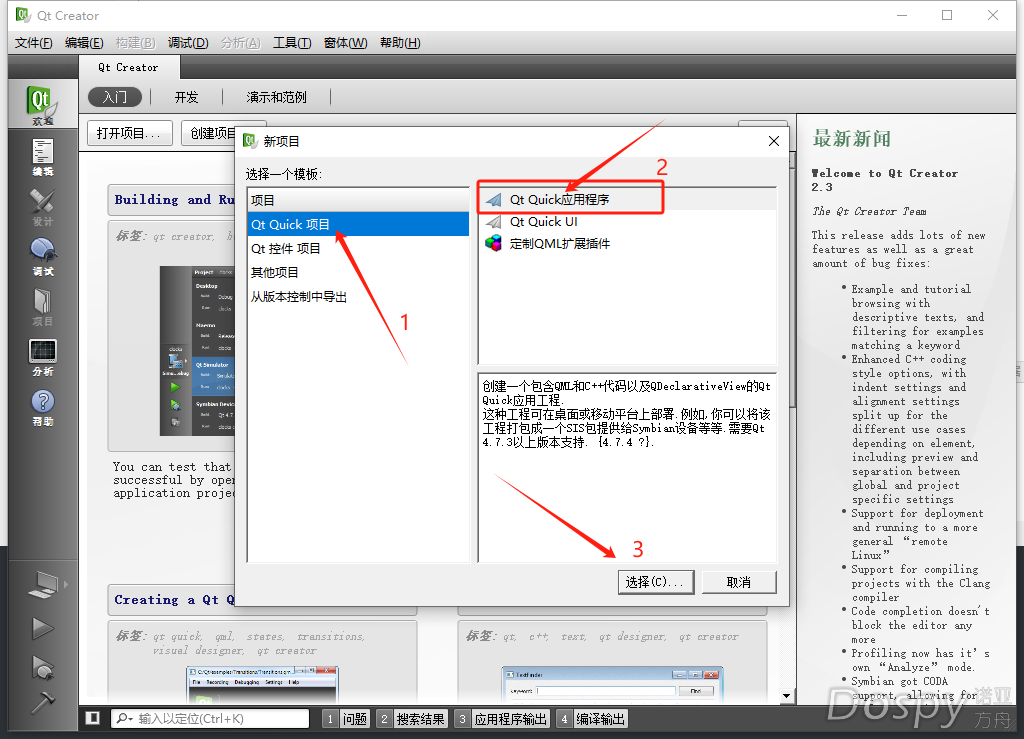The height and width of the screenshot is (739, 1024).
Task: Click the Qt Creator tab header
Action: pos(129,67)
